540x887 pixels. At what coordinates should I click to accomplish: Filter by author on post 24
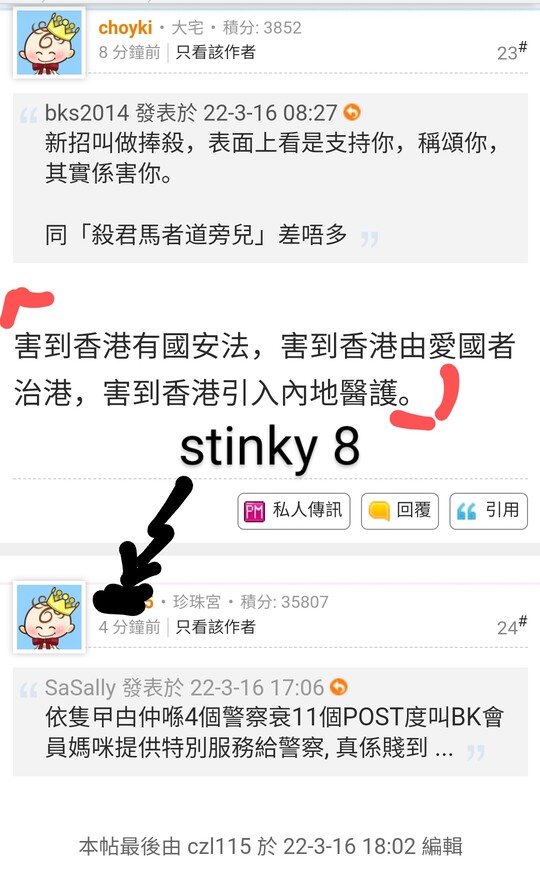pos(215,627)
